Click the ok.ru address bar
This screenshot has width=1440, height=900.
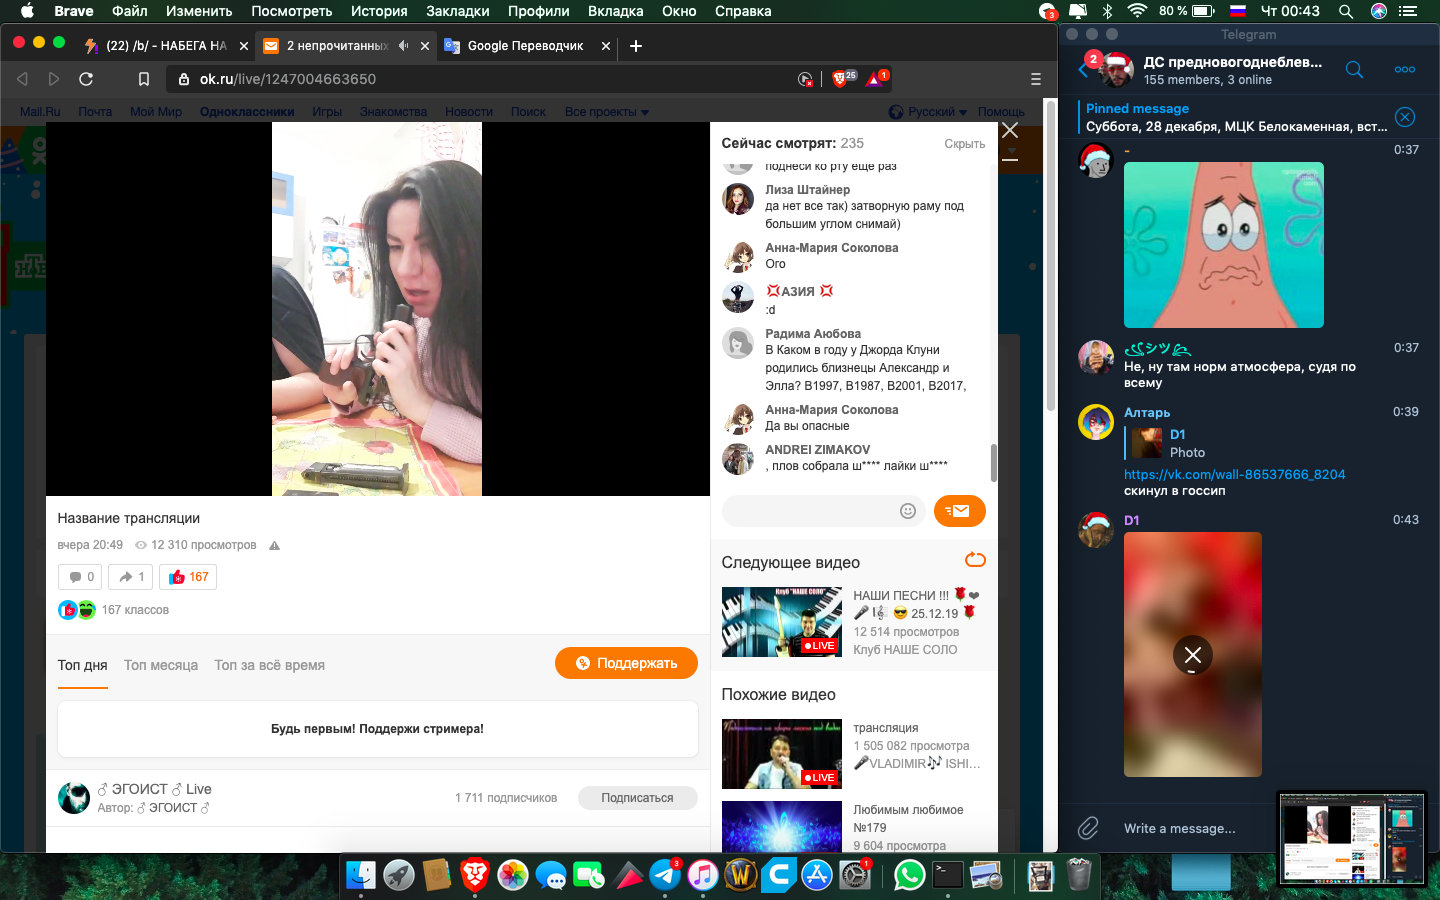pyautogui.click(x=480, y=79)
